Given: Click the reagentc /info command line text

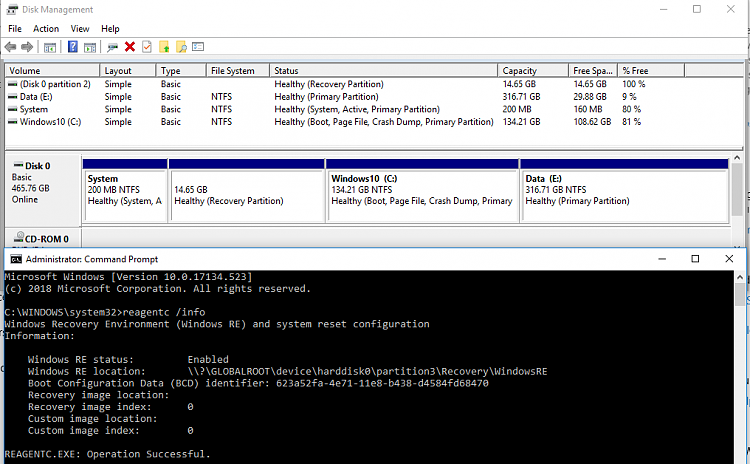Looking at the screenshot, I should pos(164,312).
